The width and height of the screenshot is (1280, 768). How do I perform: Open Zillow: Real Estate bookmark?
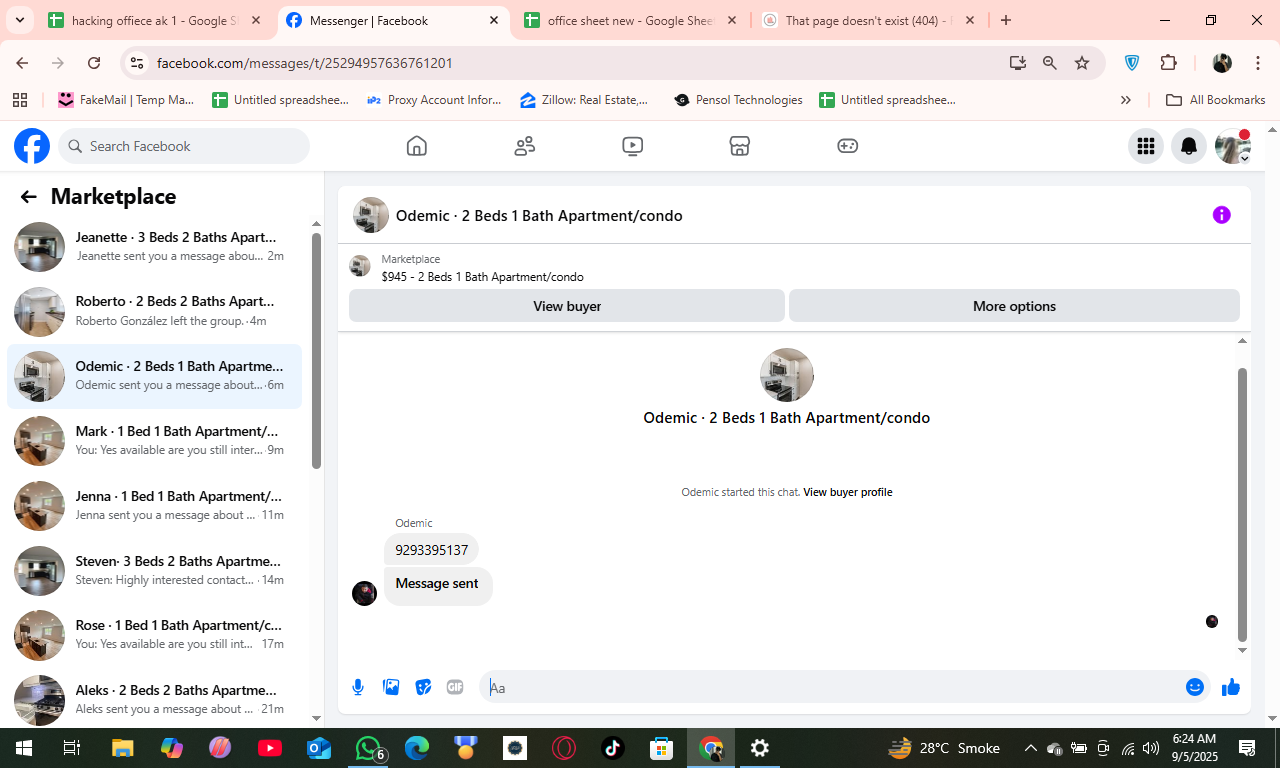coord(585,100)
